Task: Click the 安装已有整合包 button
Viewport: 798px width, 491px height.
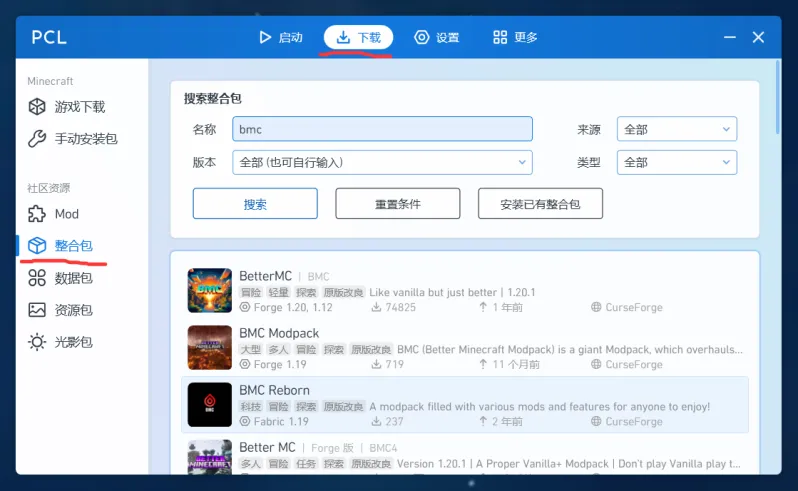Action: click(540, 204)
